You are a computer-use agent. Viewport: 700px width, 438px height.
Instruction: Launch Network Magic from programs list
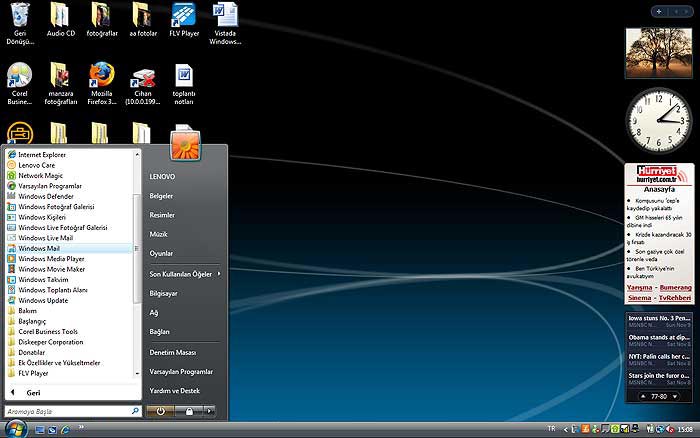[x=40, y=175]
